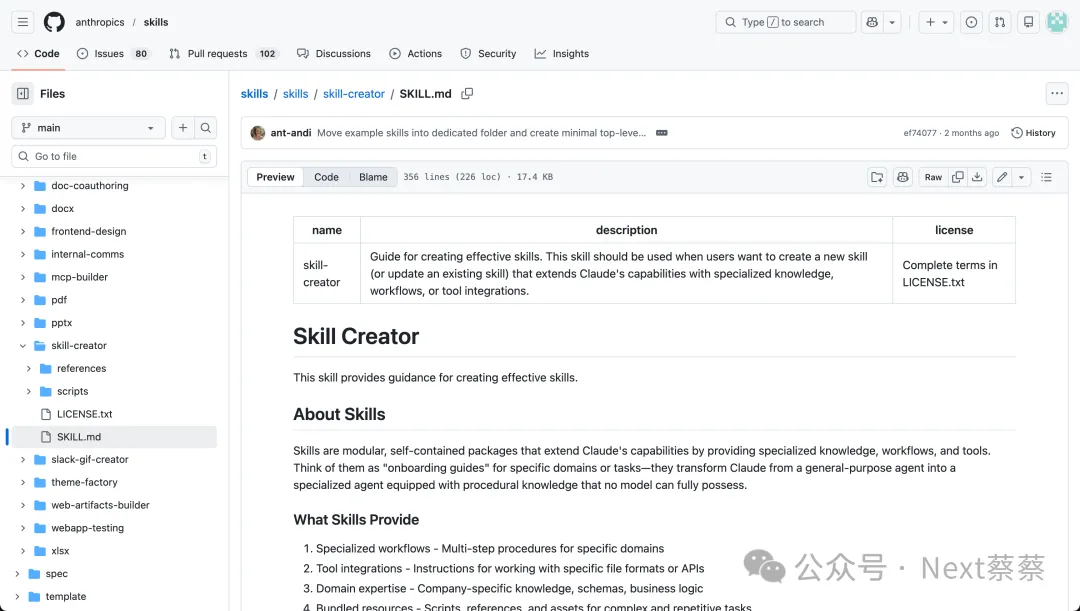Collapse the Files side panel
Screen dimensions: 1080x611
pyautogui.click(x=22, y=94)
